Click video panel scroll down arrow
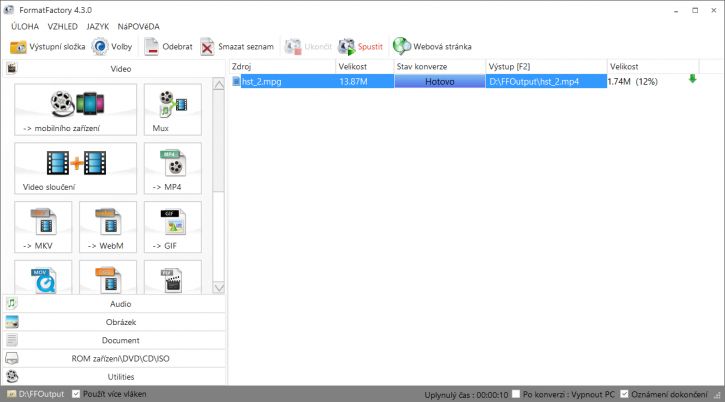This screenshot has height=402, width=725. pyautogui.click(x=219, y=287)
